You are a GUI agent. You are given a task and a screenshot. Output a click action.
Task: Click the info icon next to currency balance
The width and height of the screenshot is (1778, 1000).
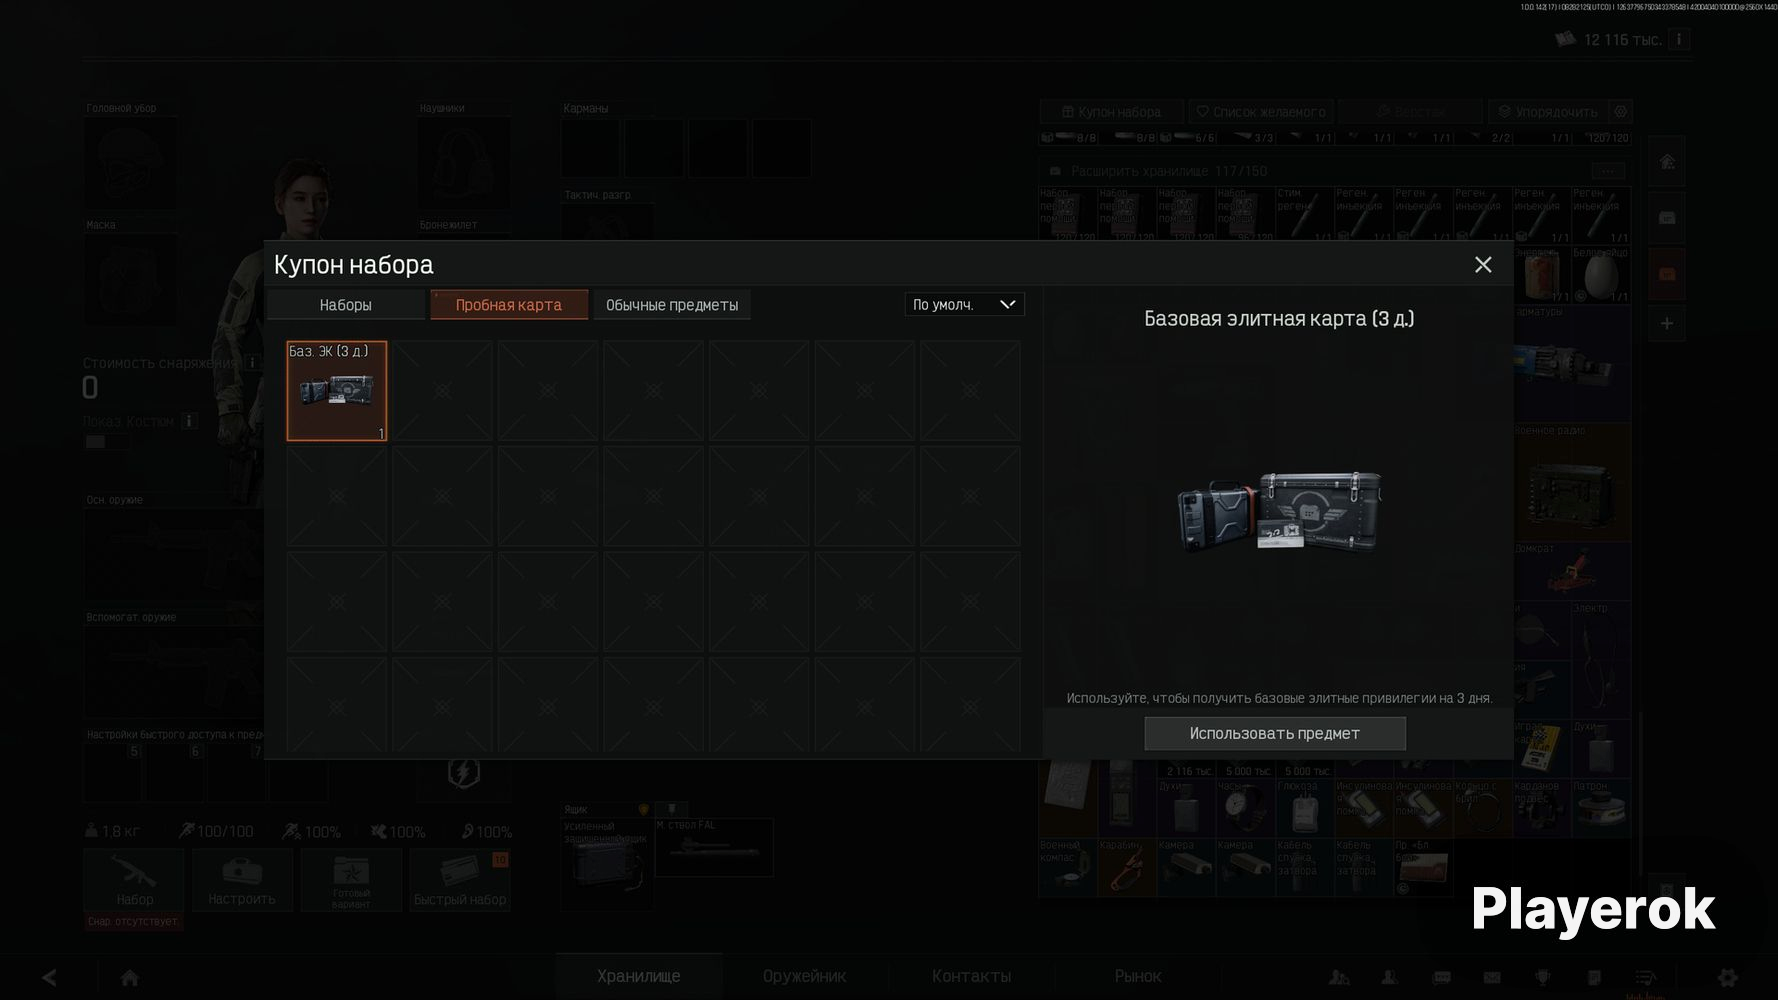(1679, 39)
